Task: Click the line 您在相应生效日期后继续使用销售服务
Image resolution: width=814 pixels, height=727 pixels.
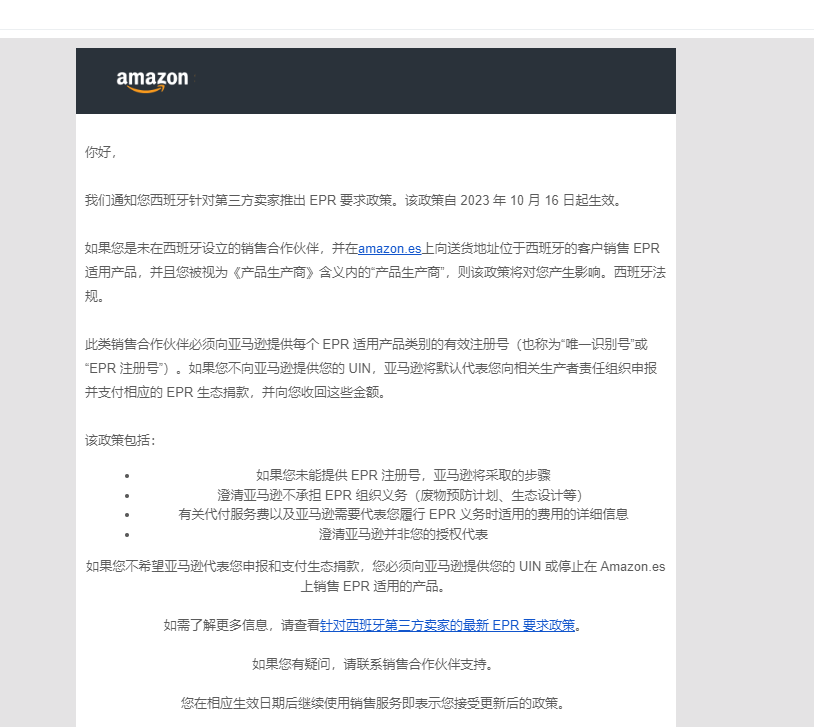Action: coord(373,703)
